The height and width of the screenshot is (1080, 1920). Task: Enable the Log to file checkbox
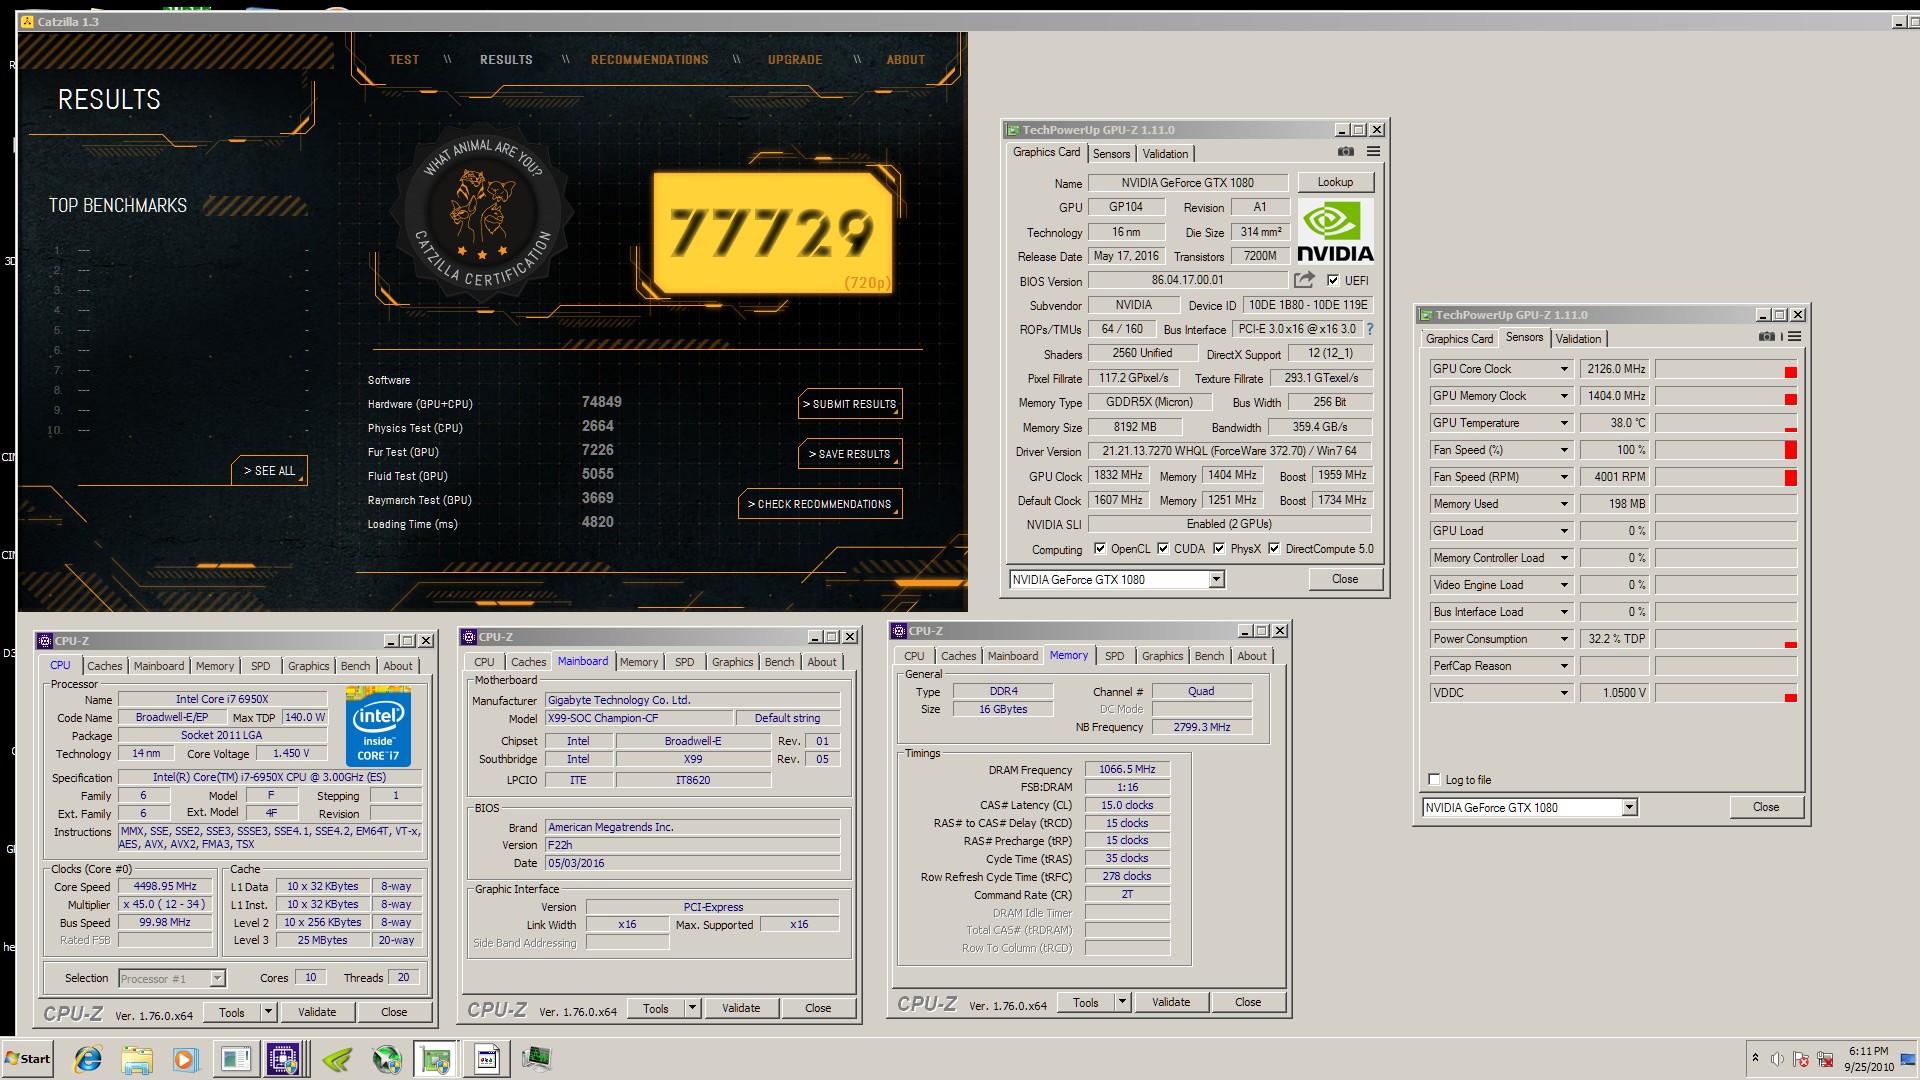1435,779
